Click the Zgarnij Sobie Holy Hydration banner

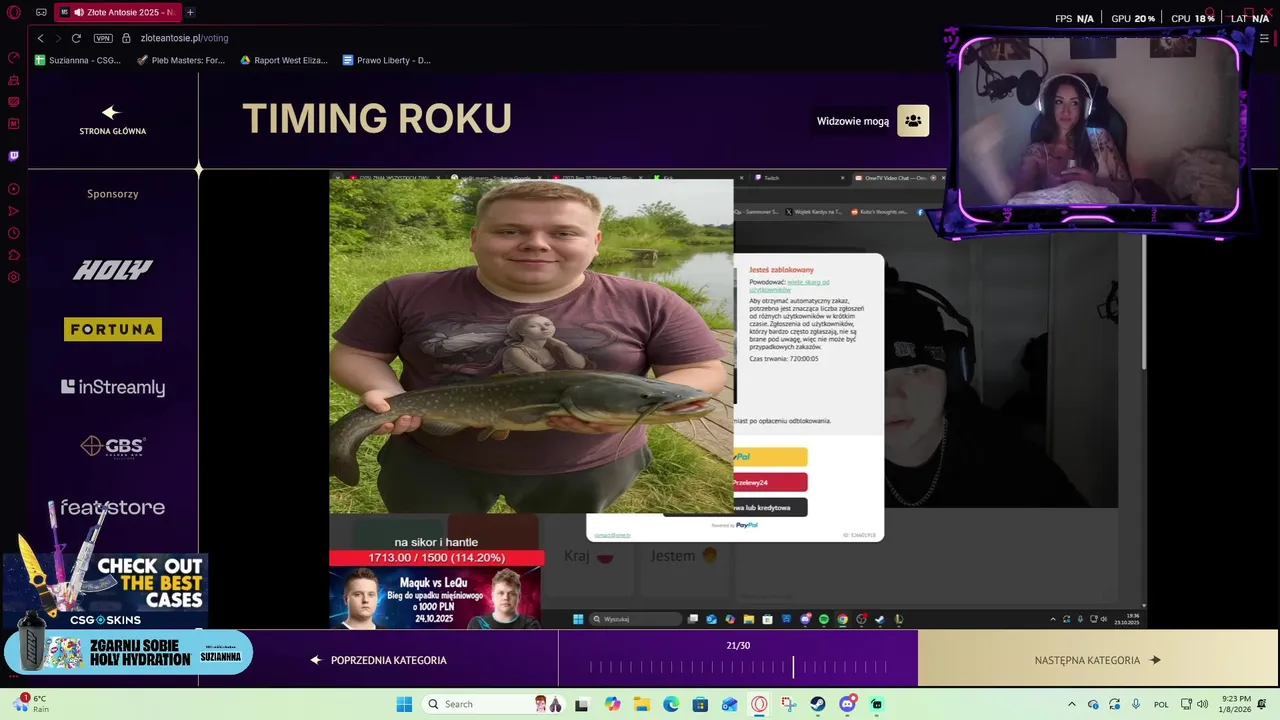pos(129,653)
